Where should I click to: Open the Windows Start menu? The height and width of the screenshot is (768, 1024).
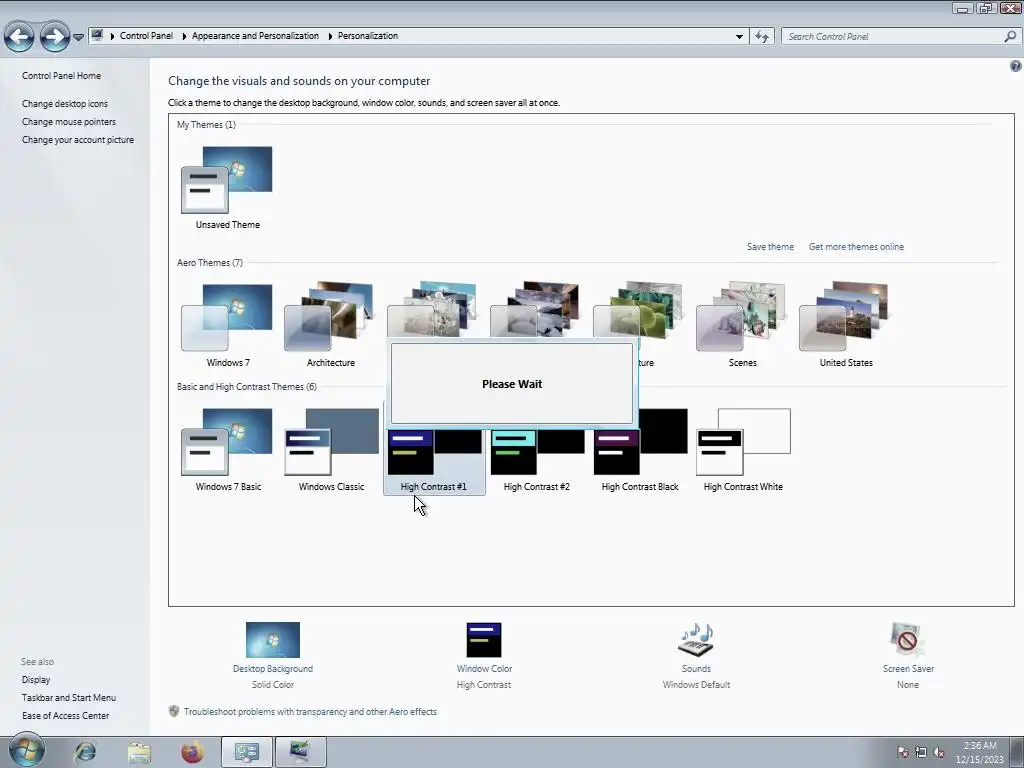pos(27,750)
